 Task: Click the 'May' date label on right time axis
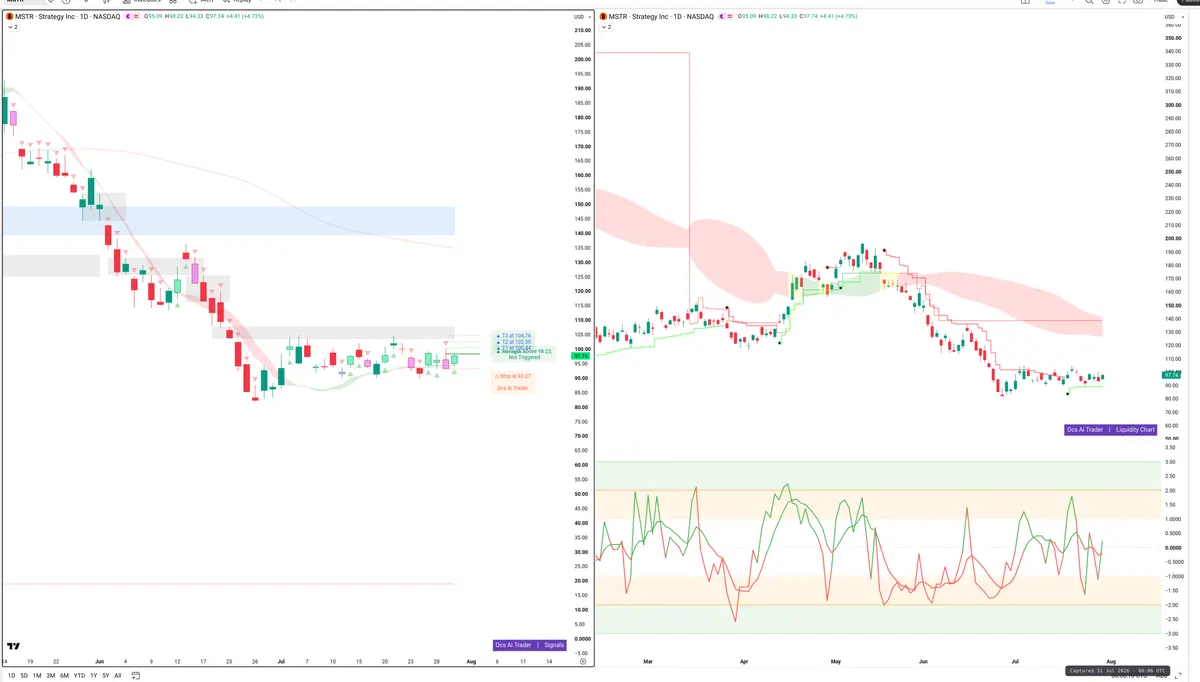(x=836, y=661)
